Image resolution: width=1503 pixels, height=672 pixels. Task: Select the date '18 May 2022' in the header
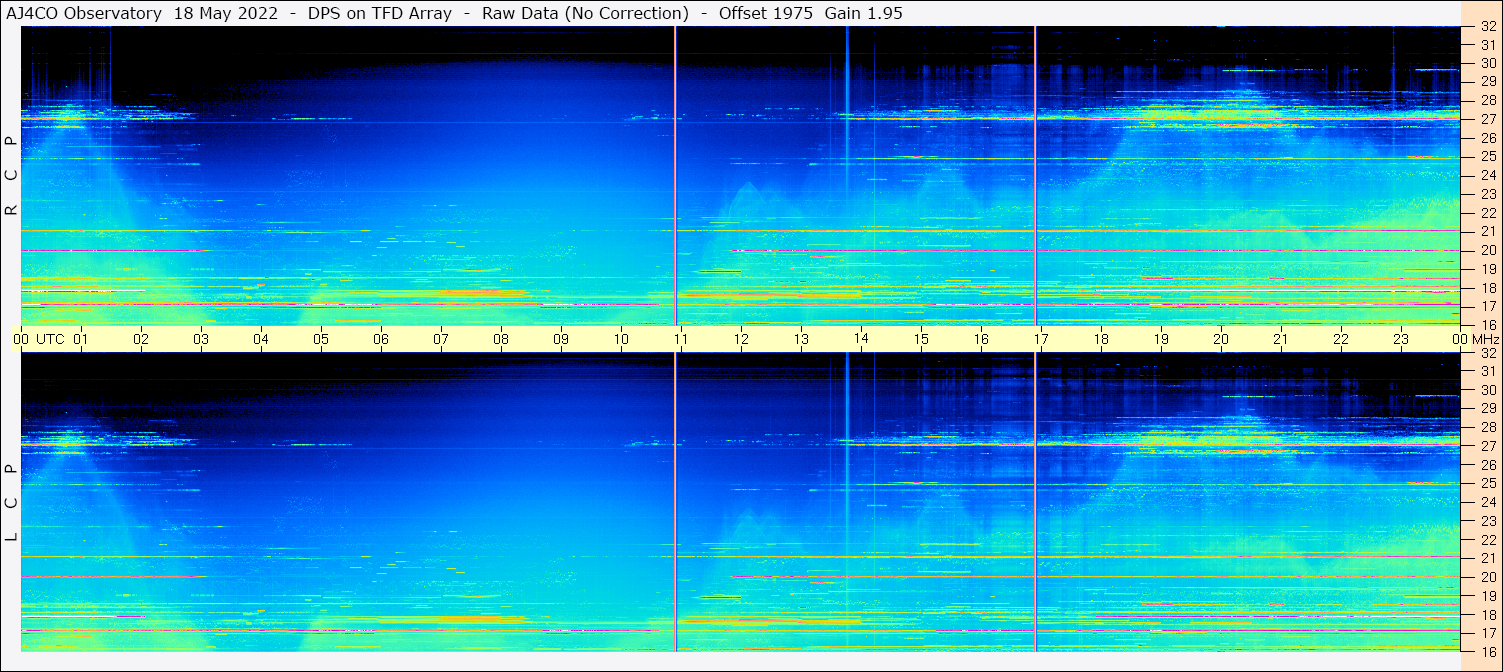[226, 13]
